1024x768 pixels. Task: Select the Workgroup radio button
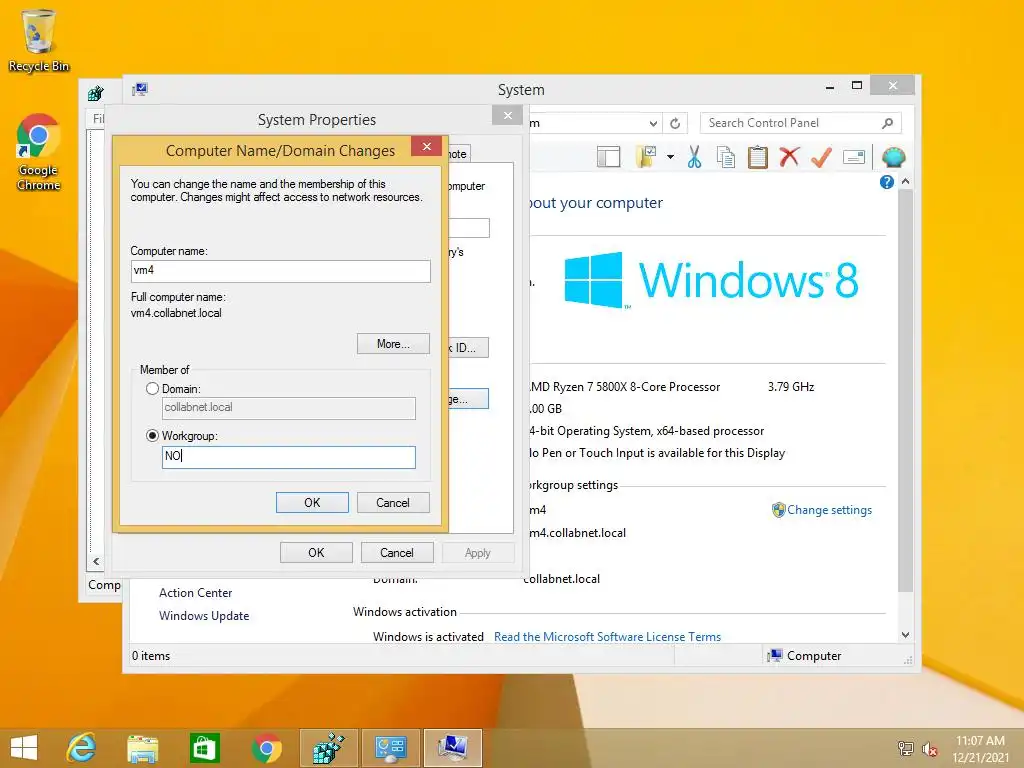click(x=152, y=436)
